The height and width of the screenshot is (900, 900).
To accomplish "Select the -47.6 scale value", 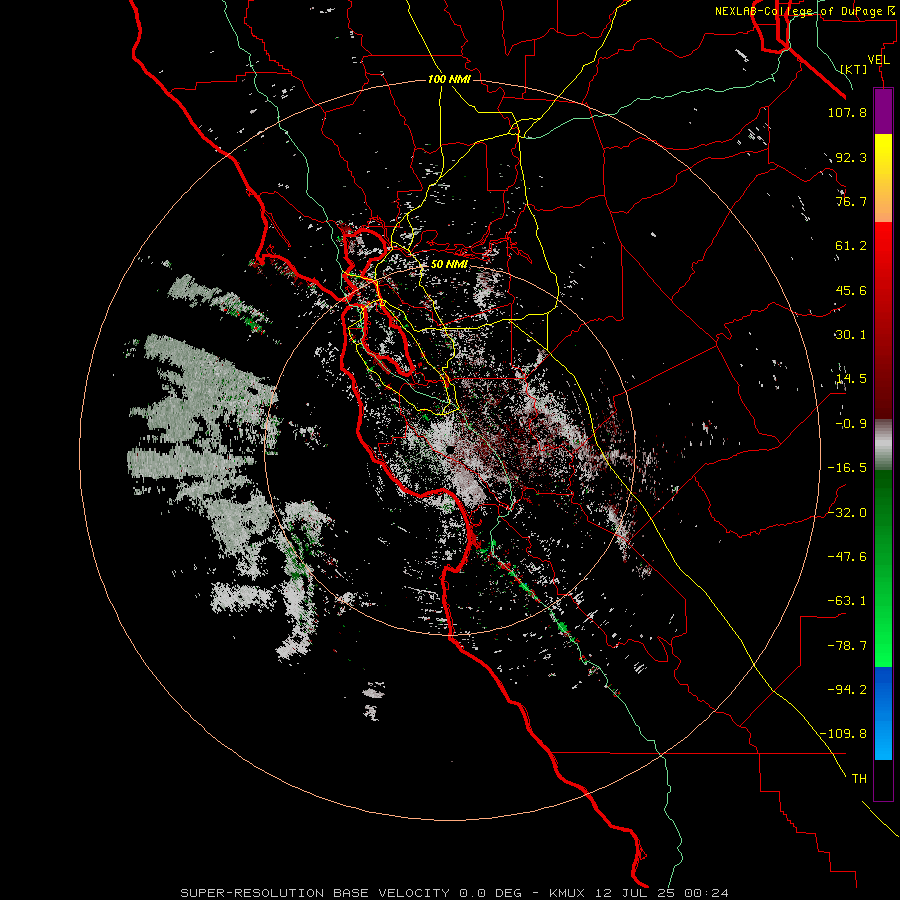I will tap(847, 557).
